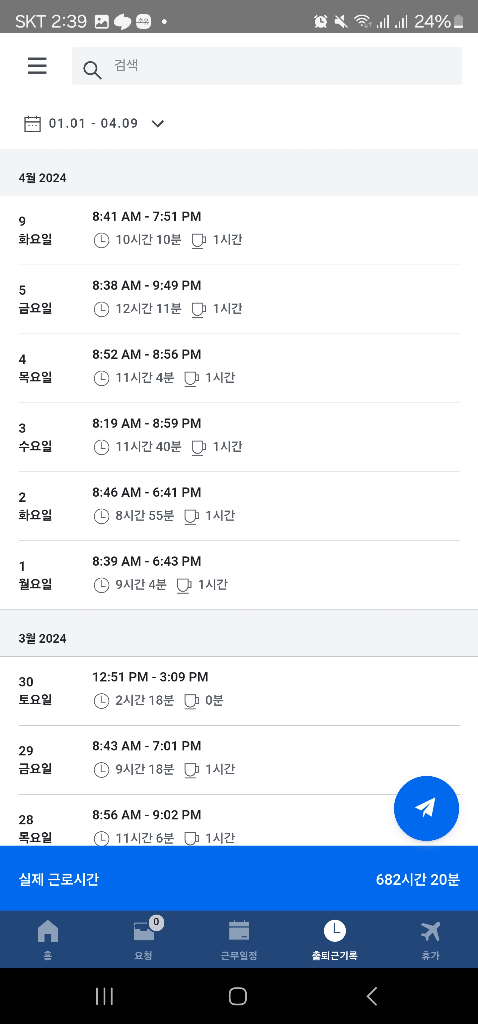Tap the calendar icon beside date range
Image resolution: width=478 pixels, height=1024 pixels.
[x=32, y=123]
